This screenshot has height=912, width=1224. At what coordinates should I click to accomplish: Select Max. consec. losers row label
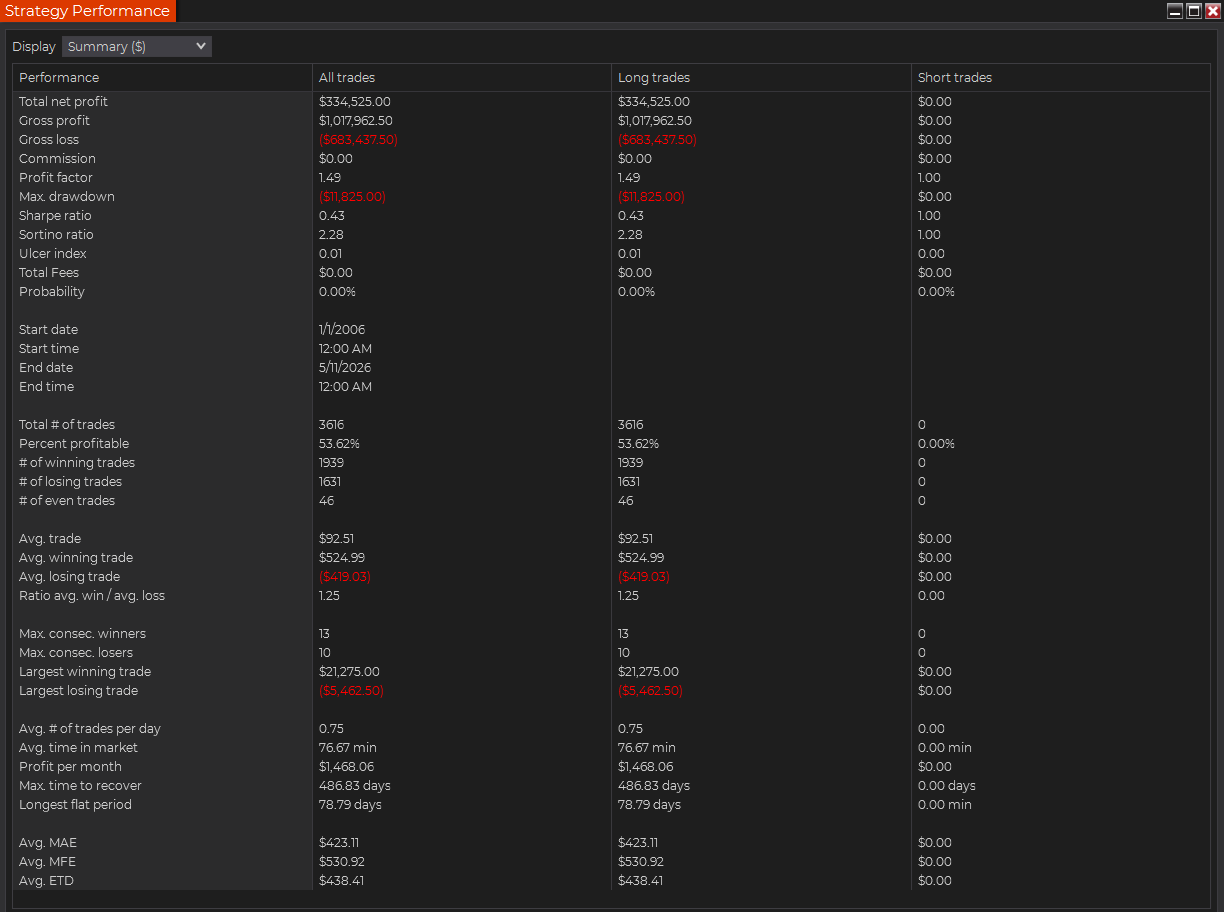76,653
